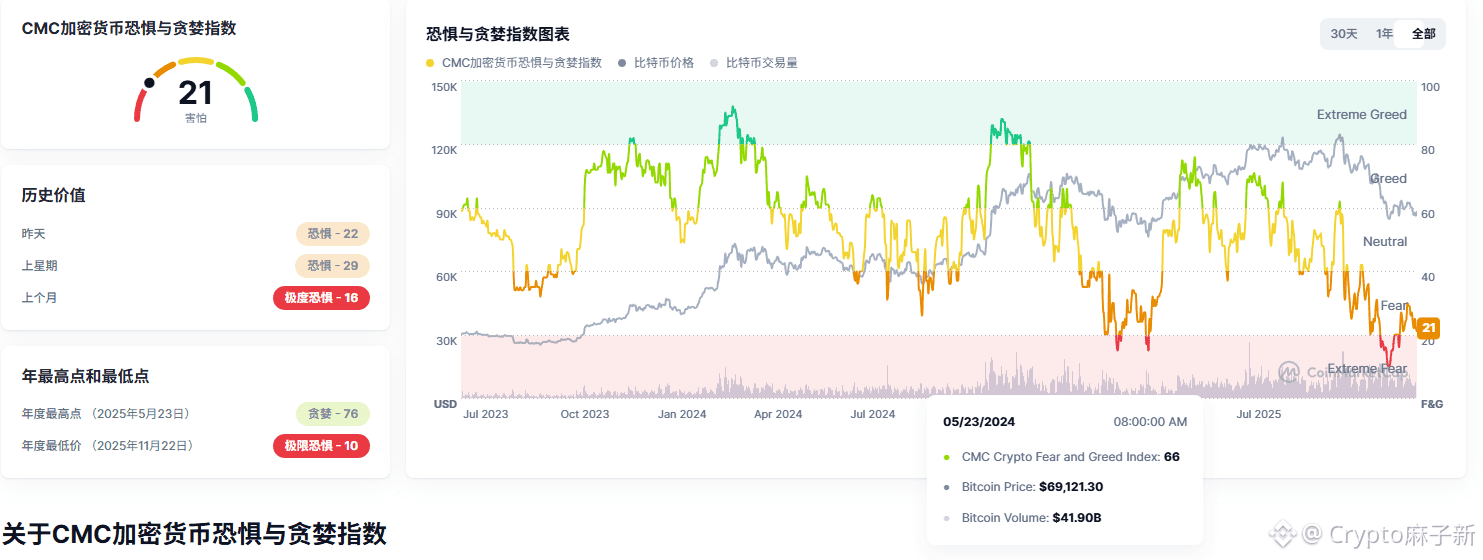The width and height of the screenshot is (1483, 560).
Task: Click the black gauge needle dot
Action: pos(149,83)
